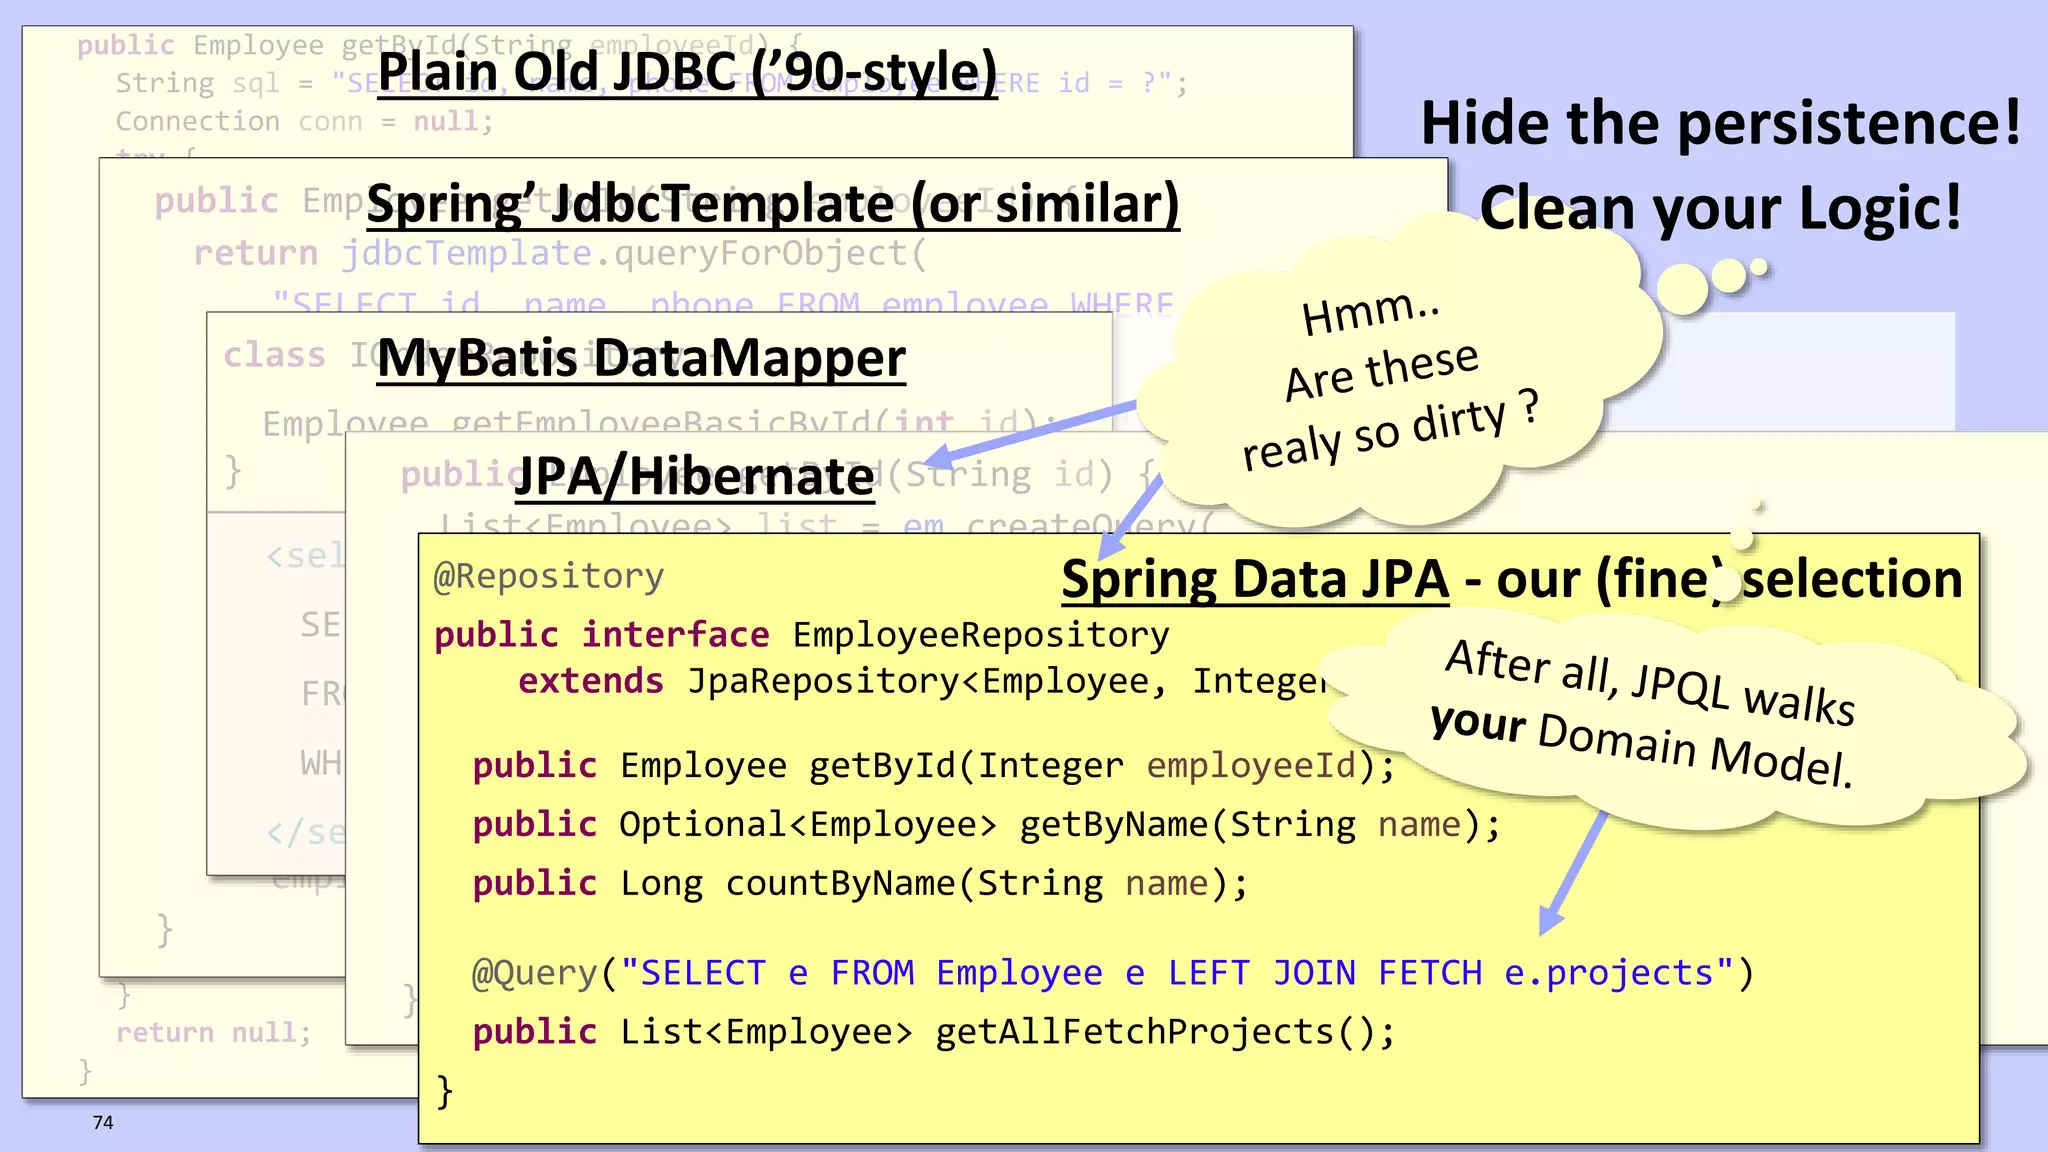Click the 'Hmm.. Are these realy so dirty?' cloud
2048x1152 pixels.
point(1390,380)
